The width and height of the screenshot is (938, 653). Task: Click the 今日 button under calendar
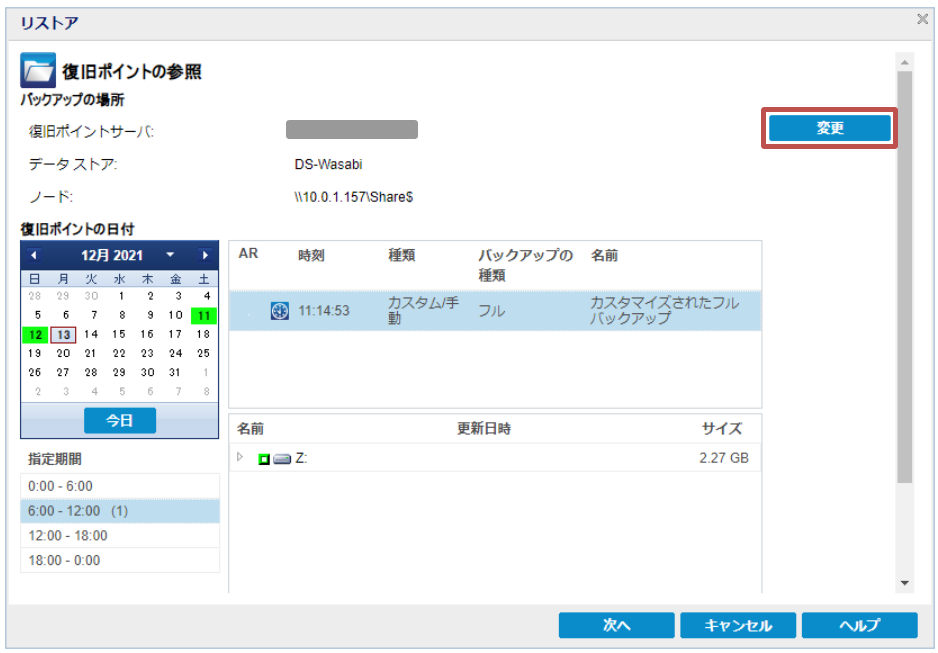(x=120, y=421)
